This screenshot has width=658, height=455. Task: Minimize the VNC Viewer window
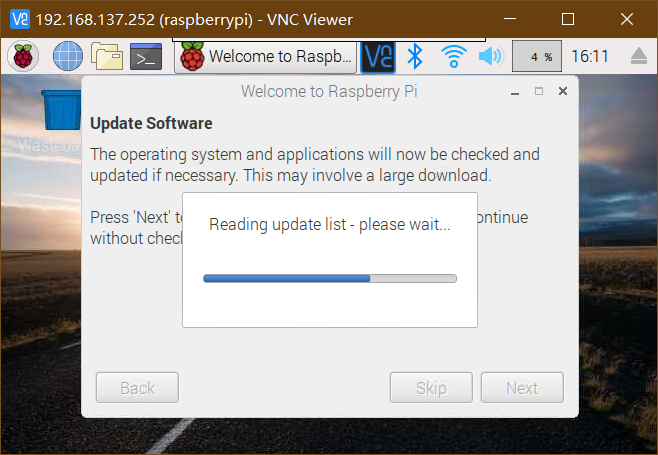(510, 19)
